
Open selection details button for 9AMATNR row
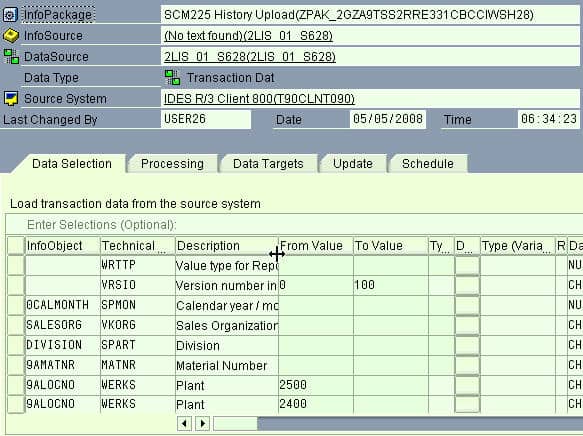point(467,365)
